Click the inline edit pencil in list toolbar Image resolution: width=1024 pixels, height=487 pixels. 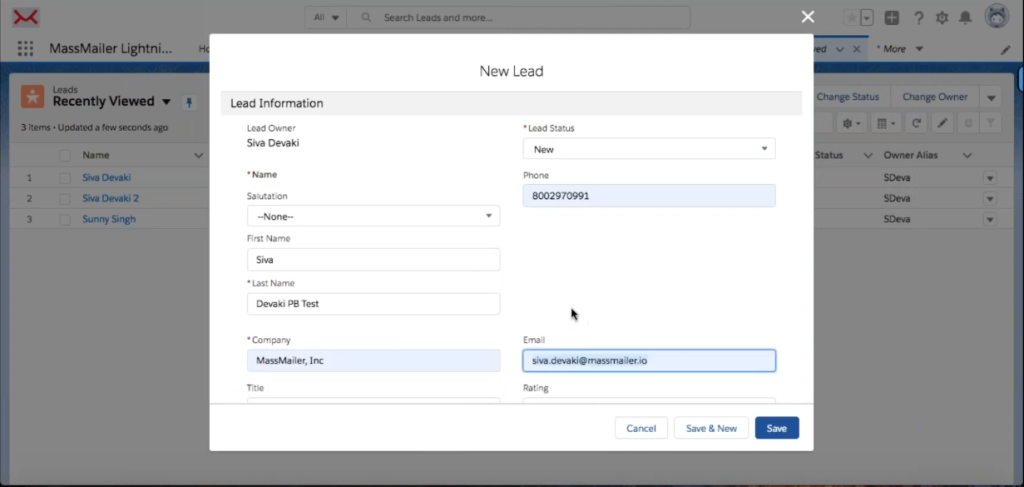tap(942, 123)
